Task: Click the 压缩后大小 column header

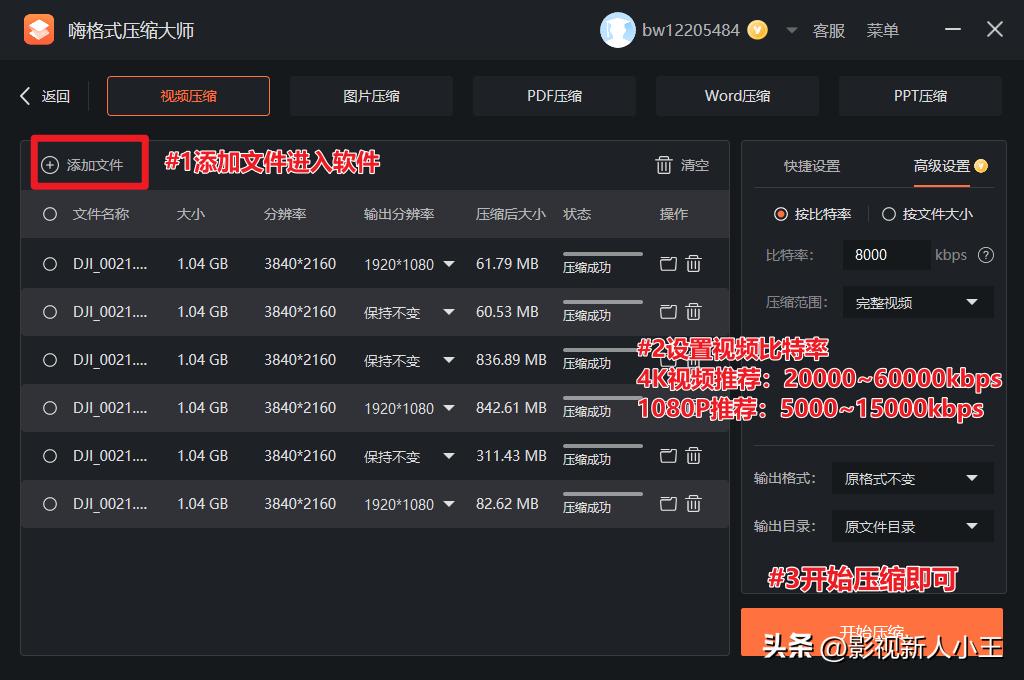Action: (x=511, y=214)
